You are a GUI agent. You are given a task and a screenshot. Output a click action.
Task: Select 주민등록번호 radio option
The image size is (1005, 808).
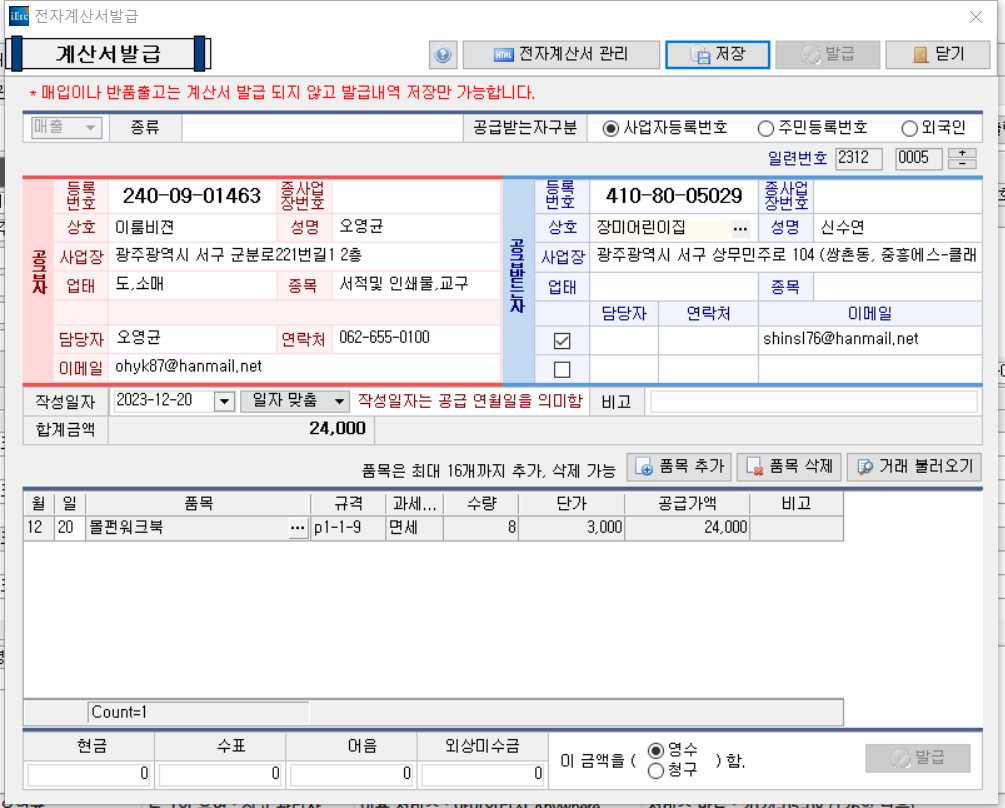point(766,128)
